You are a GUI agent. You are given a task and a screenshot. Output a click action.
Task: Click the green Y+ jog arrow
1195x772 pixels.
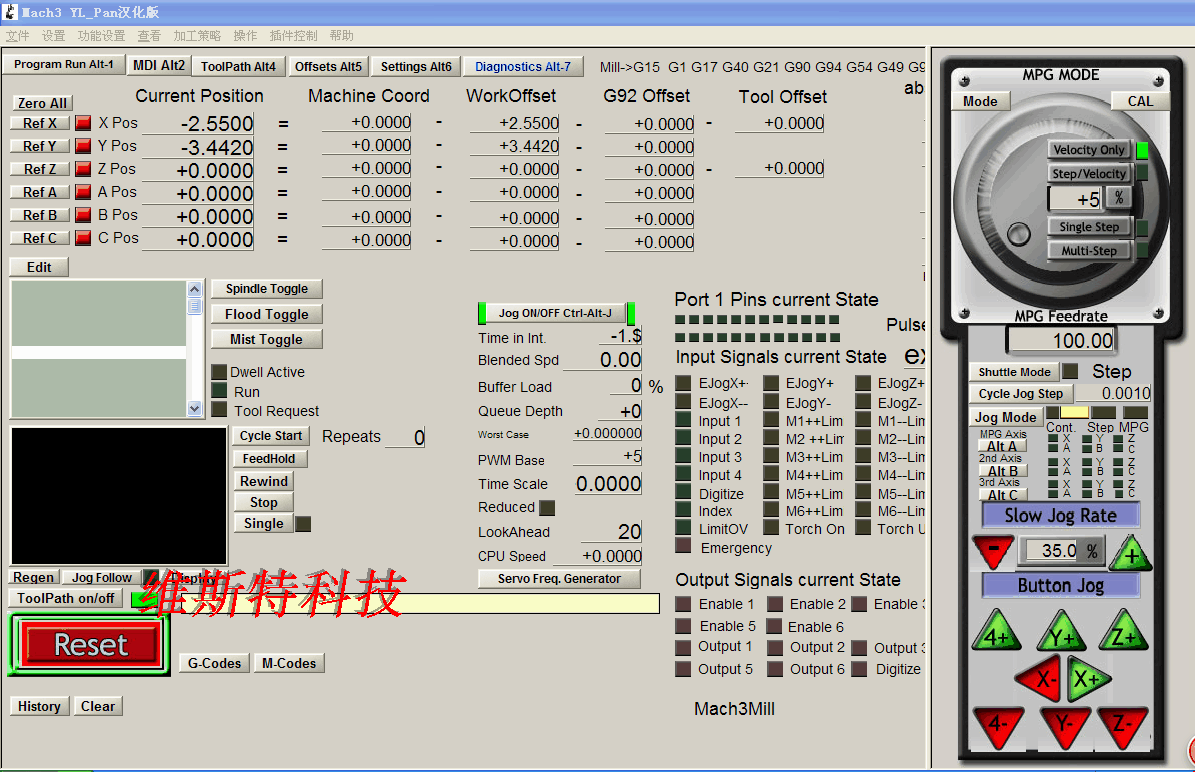point(1062,631)
